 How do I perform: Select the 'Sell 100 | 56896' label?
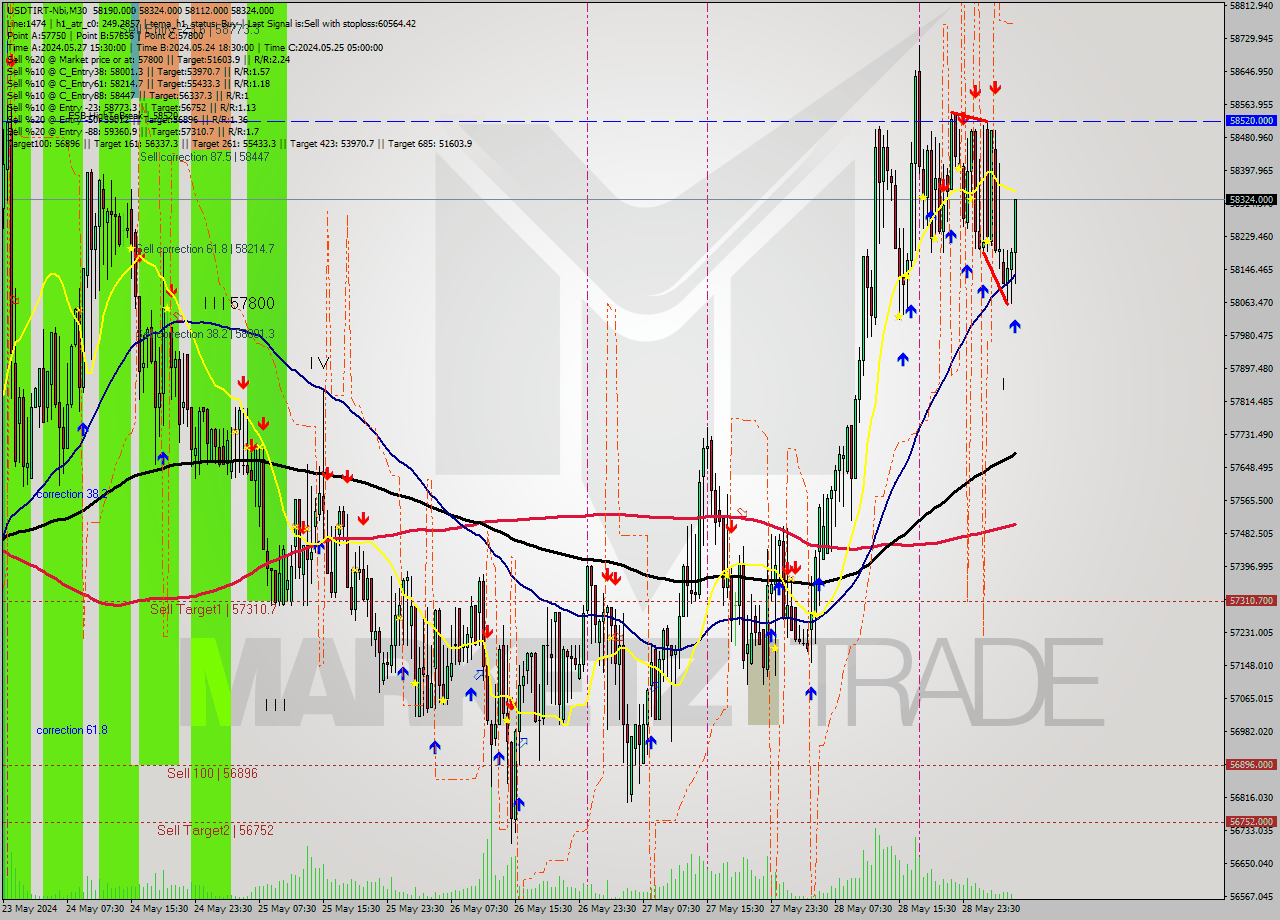[212, 773]
